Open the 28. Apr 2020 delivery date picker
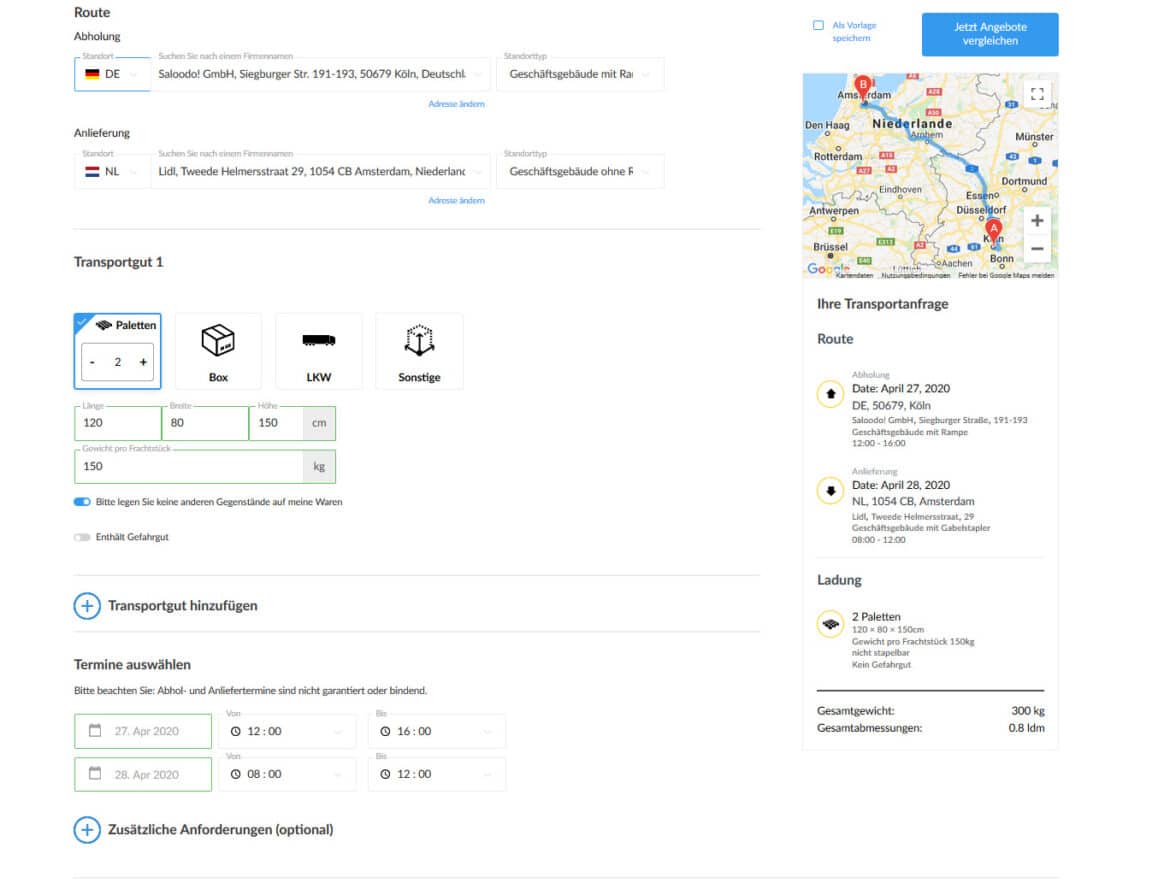 [143, 774]
